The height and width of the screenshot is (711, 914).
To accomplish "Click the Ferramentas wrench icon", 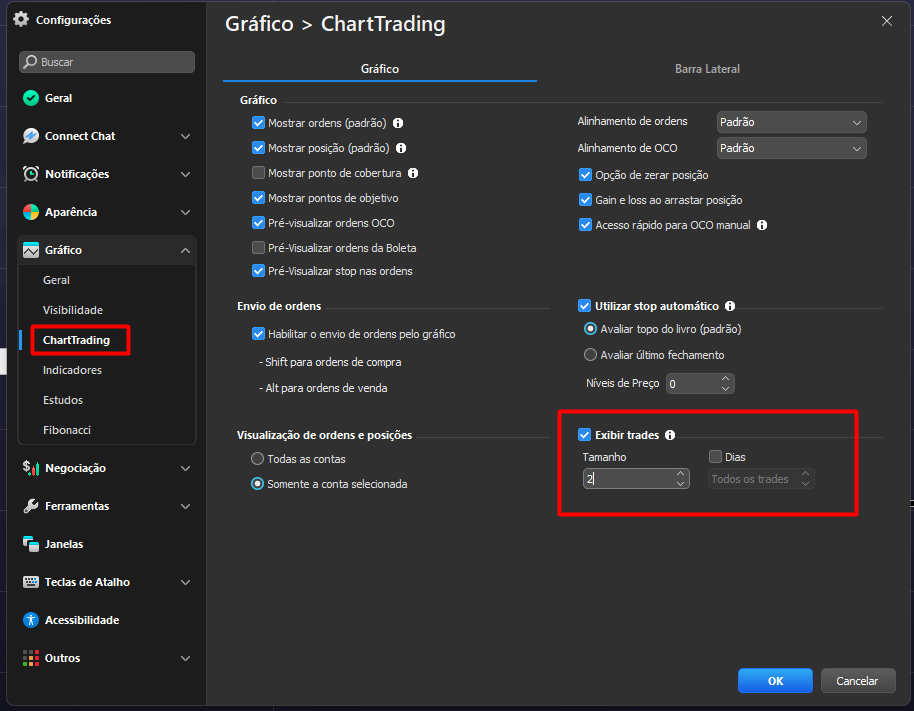I will tap(31, 506).
